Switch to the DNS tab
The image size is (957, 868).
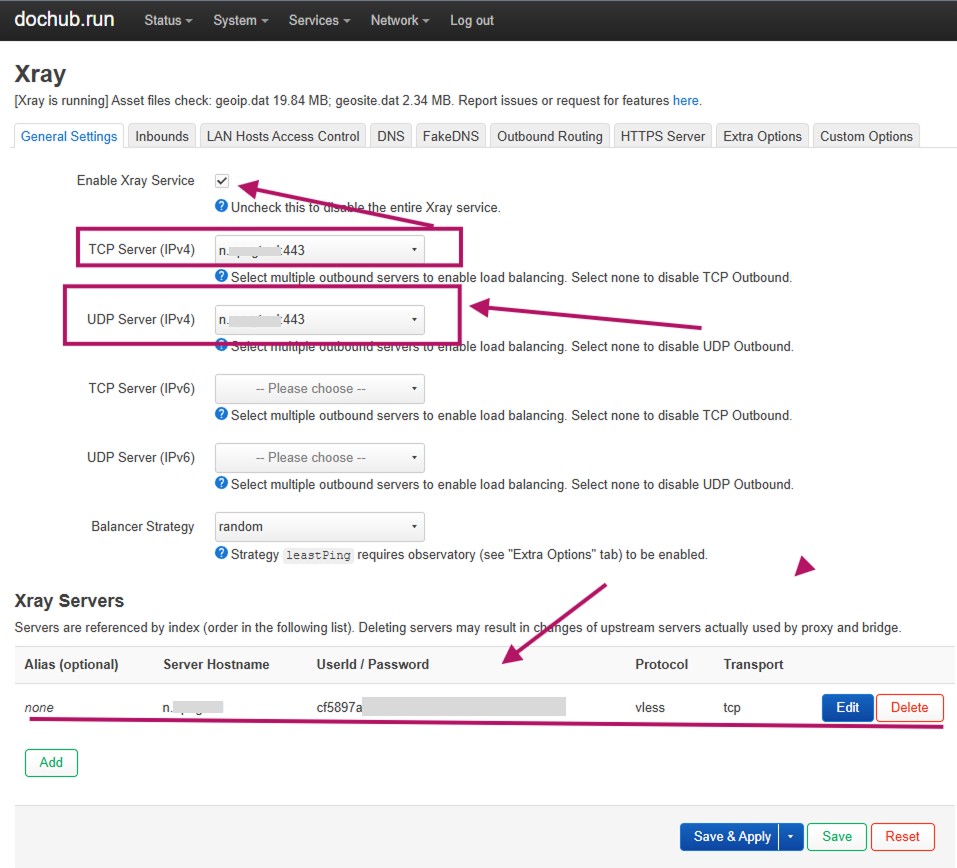(x=391, y=136)
